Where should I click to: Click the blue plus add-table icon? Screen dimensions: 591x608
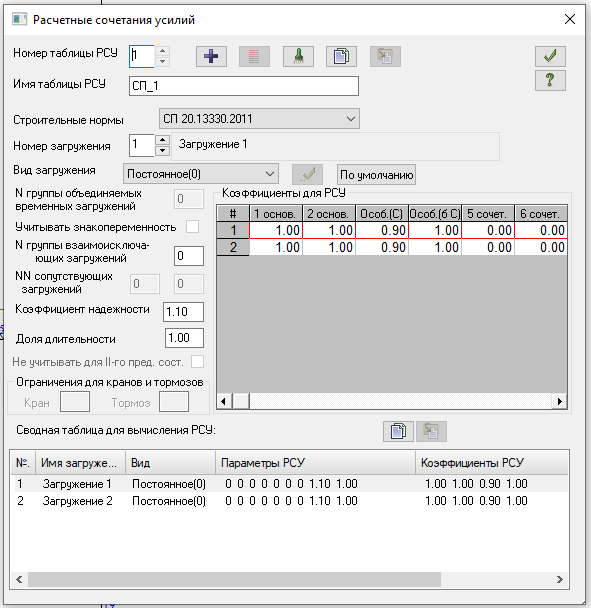pos(211,57)
